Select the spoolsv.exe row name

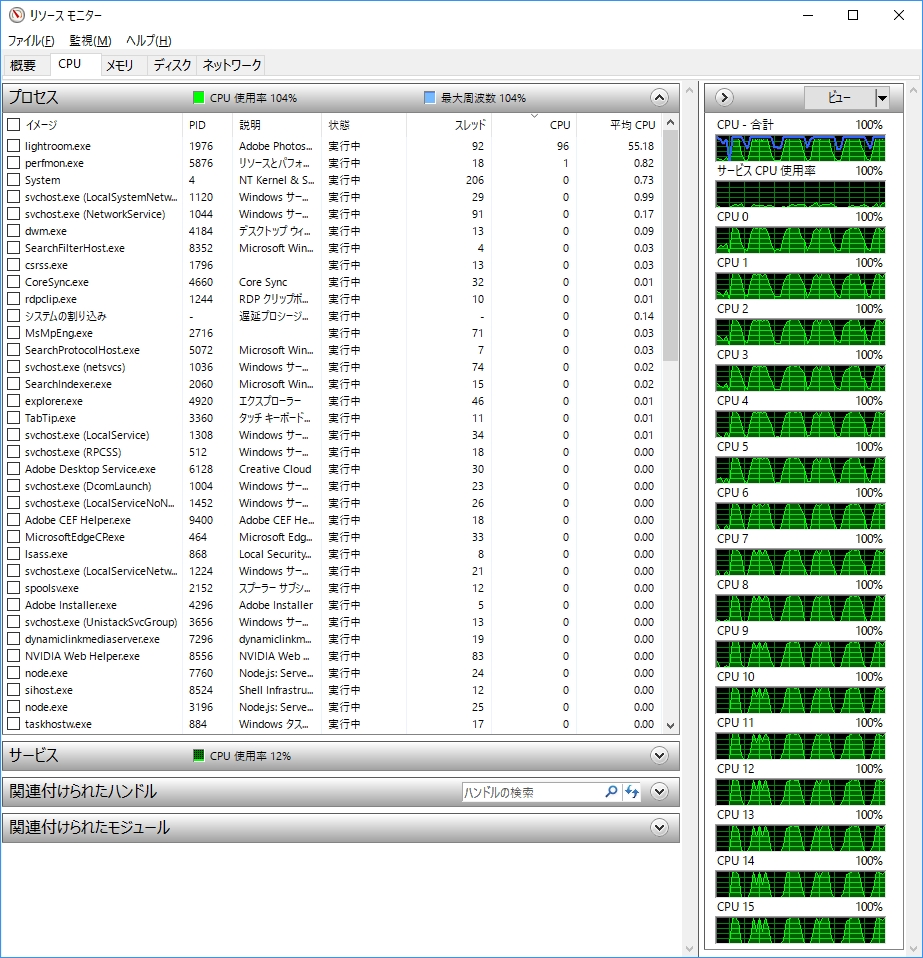pos(52,588)
